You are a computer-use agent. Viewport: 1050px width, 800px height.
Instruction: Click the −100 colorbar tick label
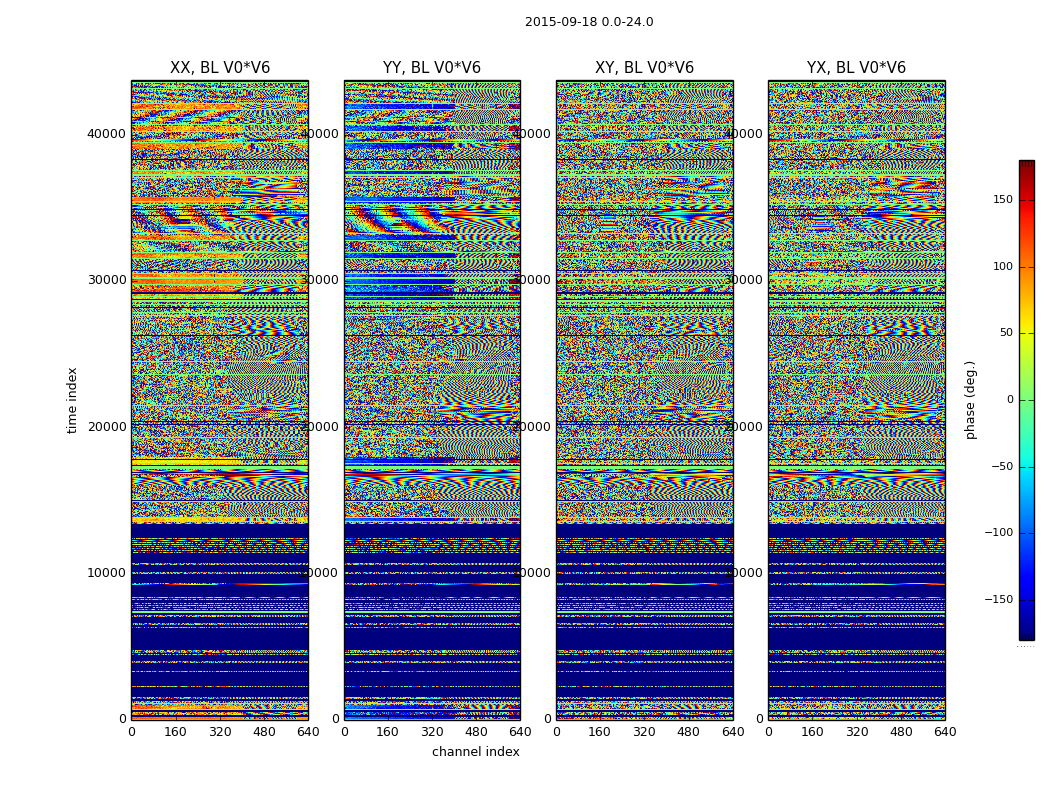[x=999, y=533]
